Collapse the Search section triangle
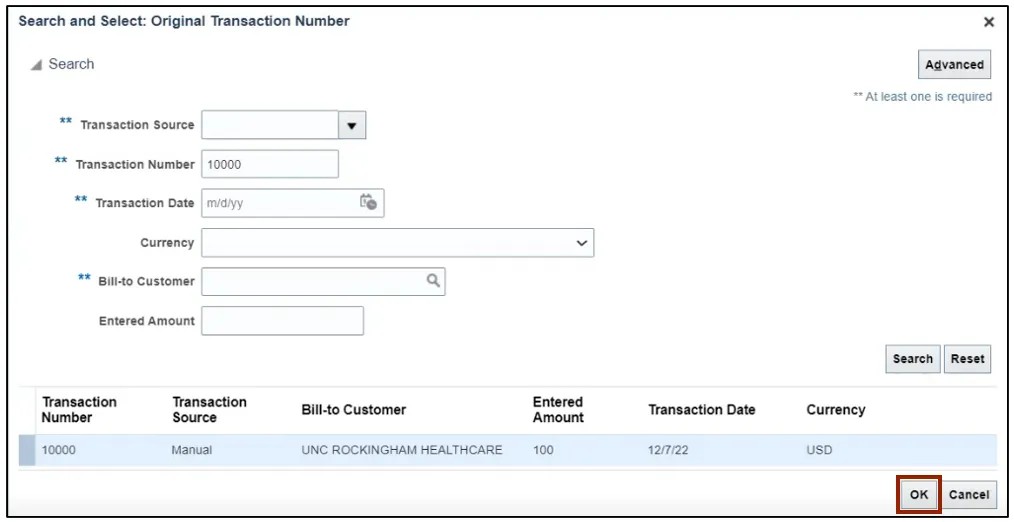 click(37, 65)
